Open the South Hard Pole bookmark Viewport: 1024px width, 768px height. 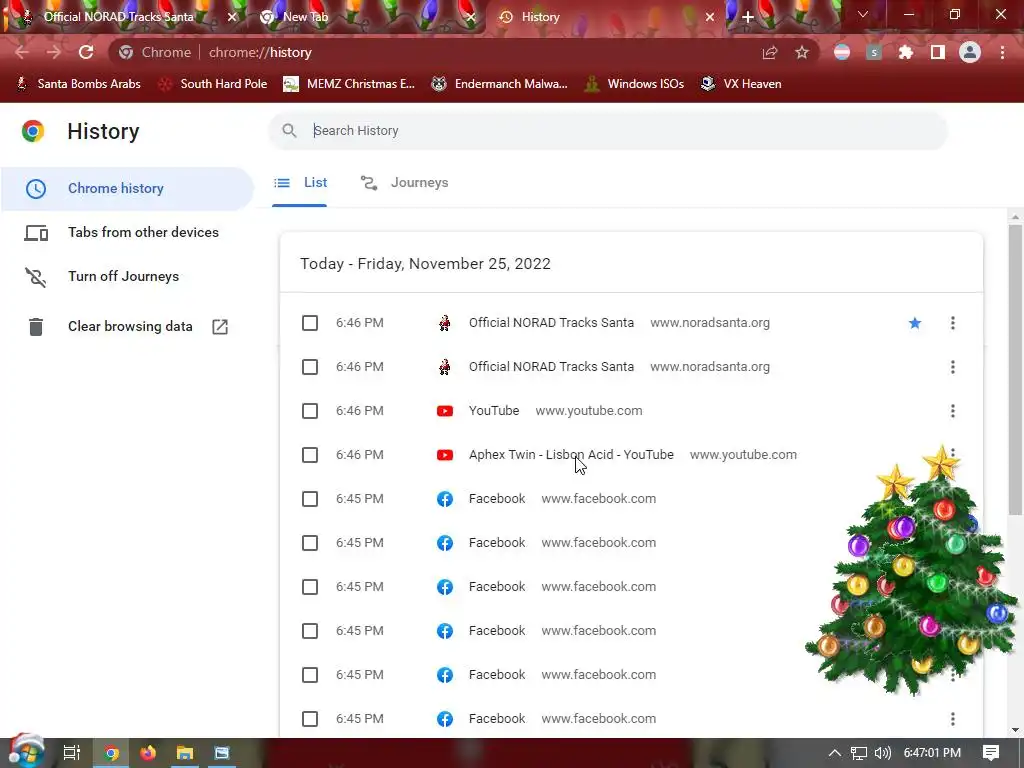pyautogui.click(x=213, y=84)
